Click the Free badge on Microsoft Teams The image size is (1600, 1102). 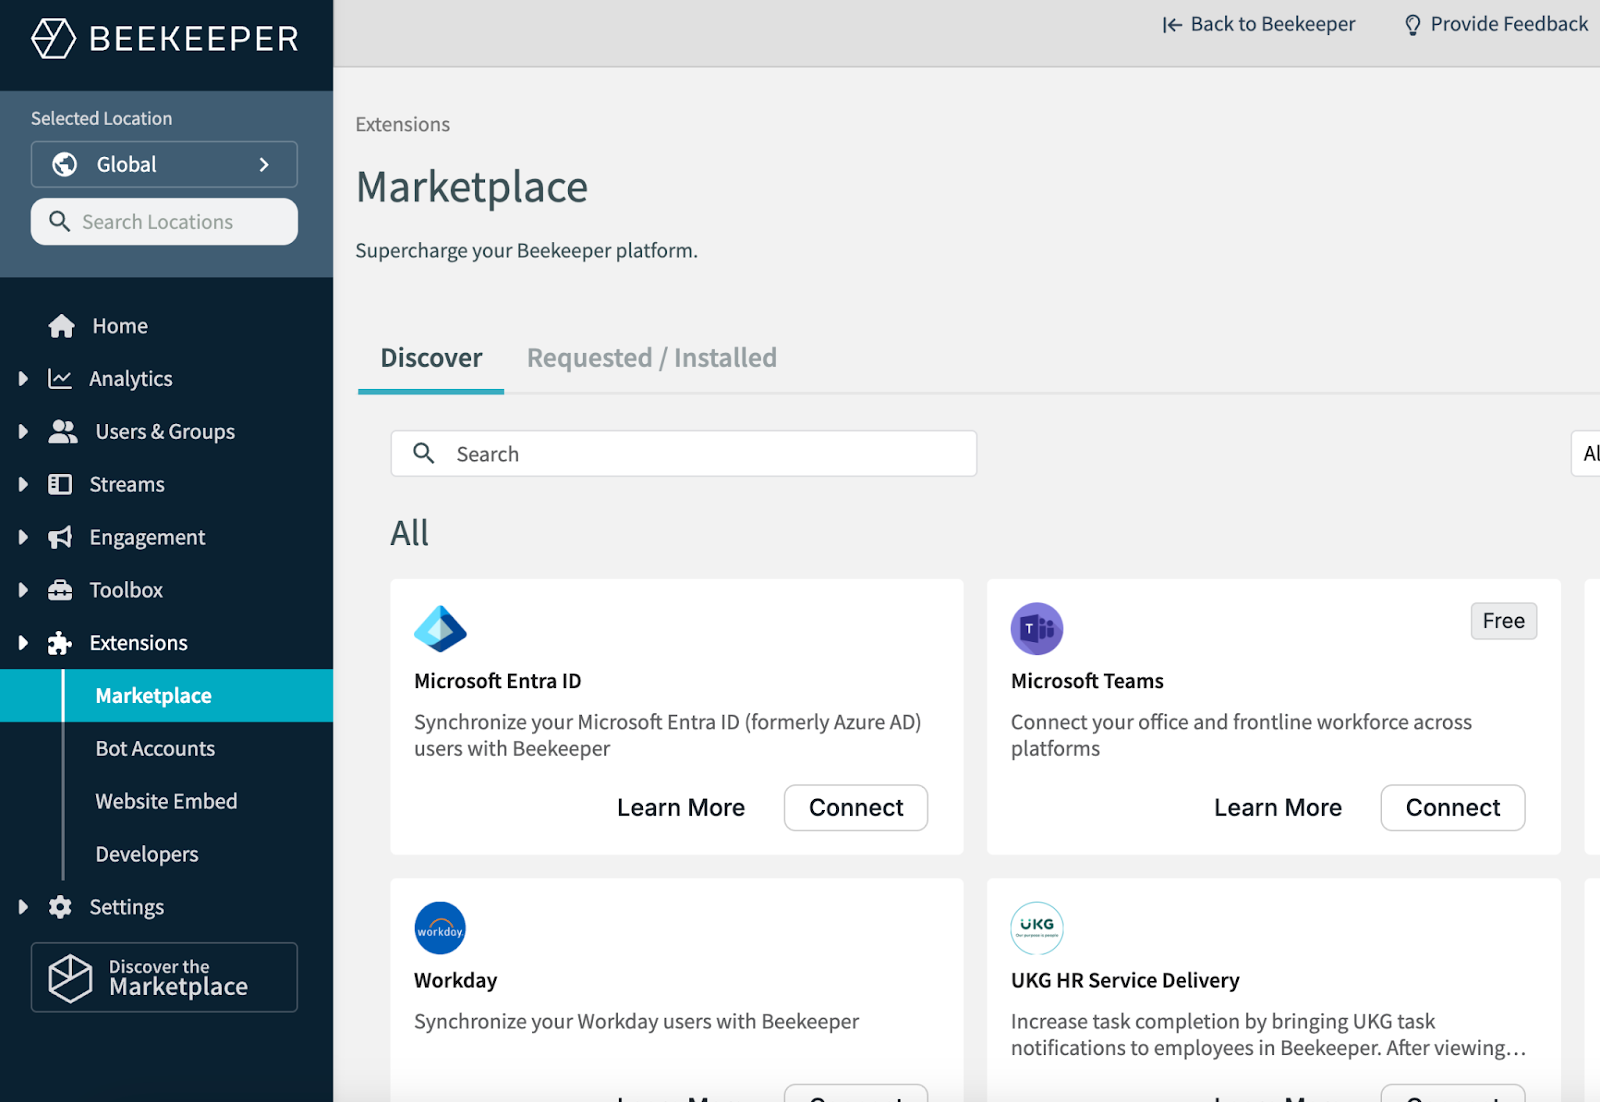point(1504,621)
